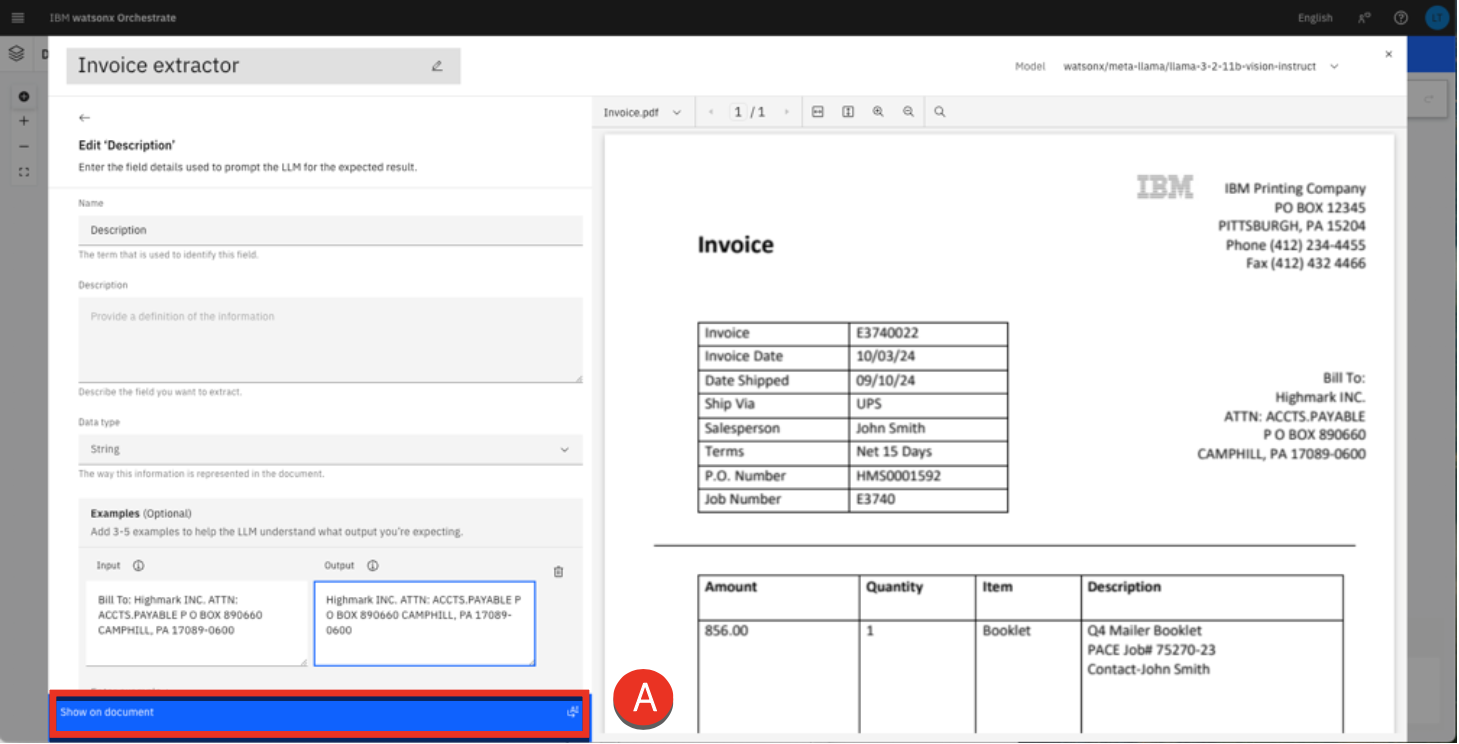The image size is (1459, 744).
Task: Zoom in on the invoice document
Action: point(878,112)
